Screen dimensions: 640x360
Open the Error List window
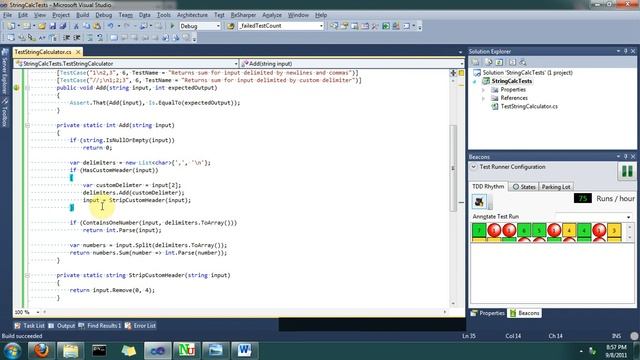[x=140, y=326]
